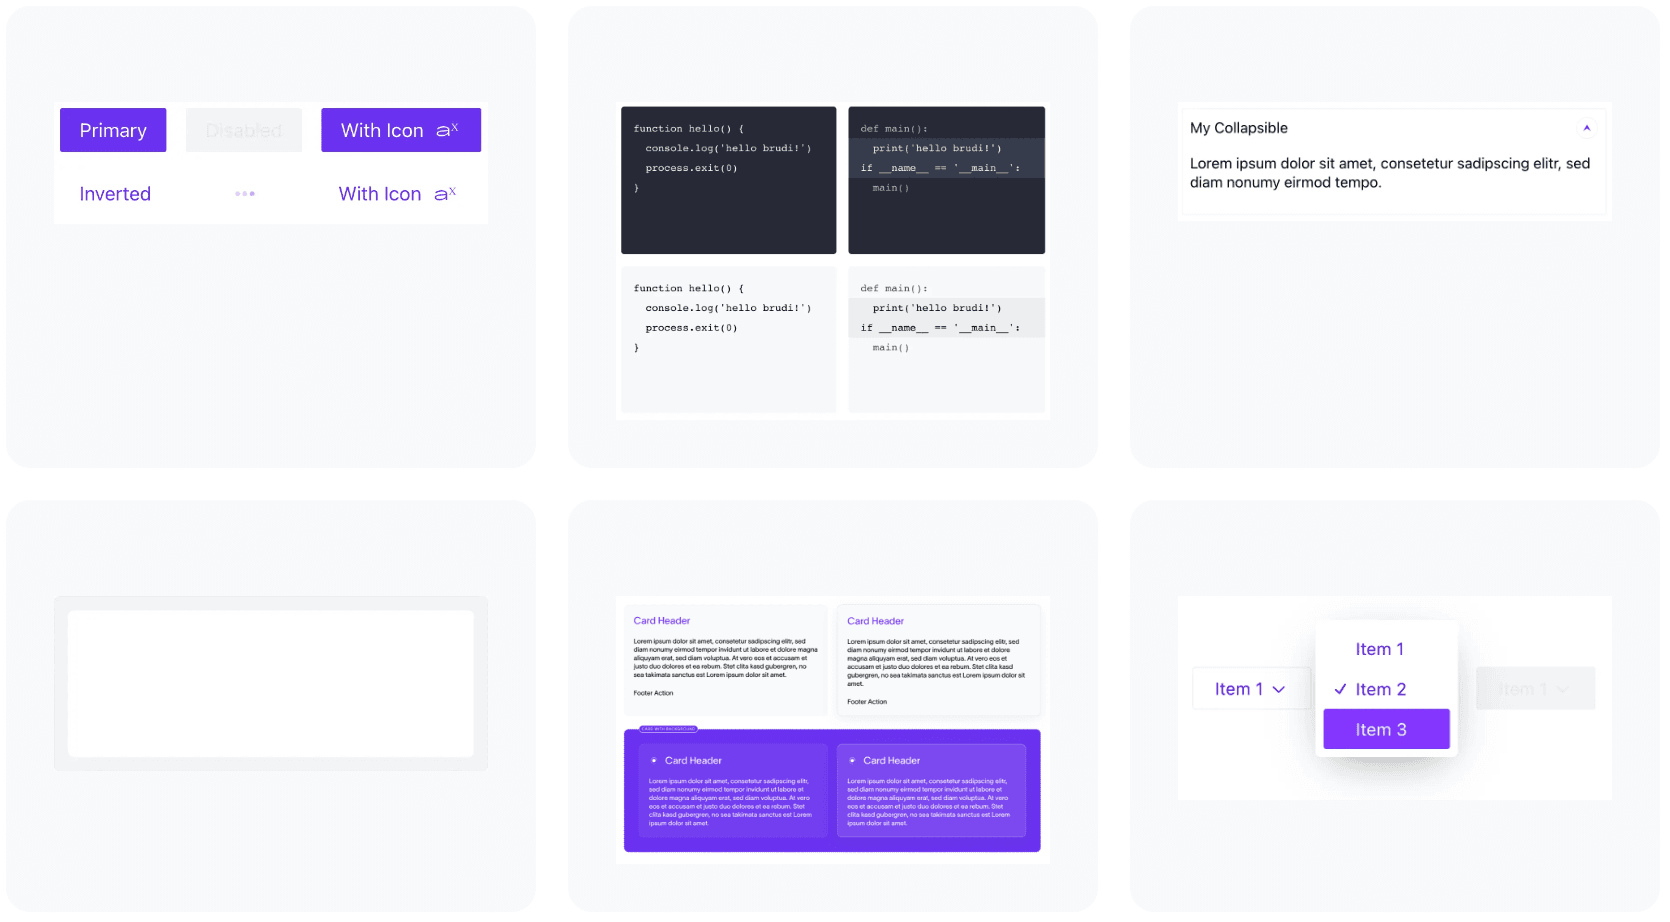Select Item 1 in the open dropdown list

click(1380, 649)
